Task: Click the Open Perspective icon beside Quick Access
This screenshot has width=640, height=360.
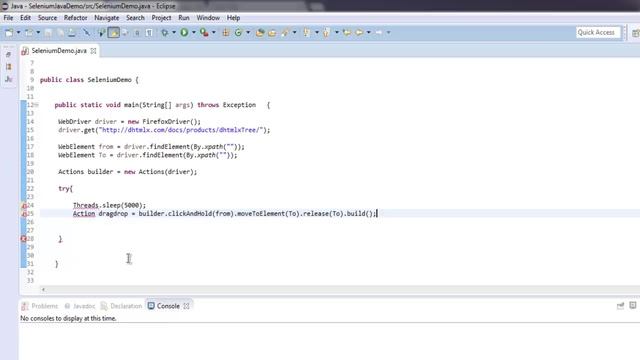Action: tap(636, 33)
